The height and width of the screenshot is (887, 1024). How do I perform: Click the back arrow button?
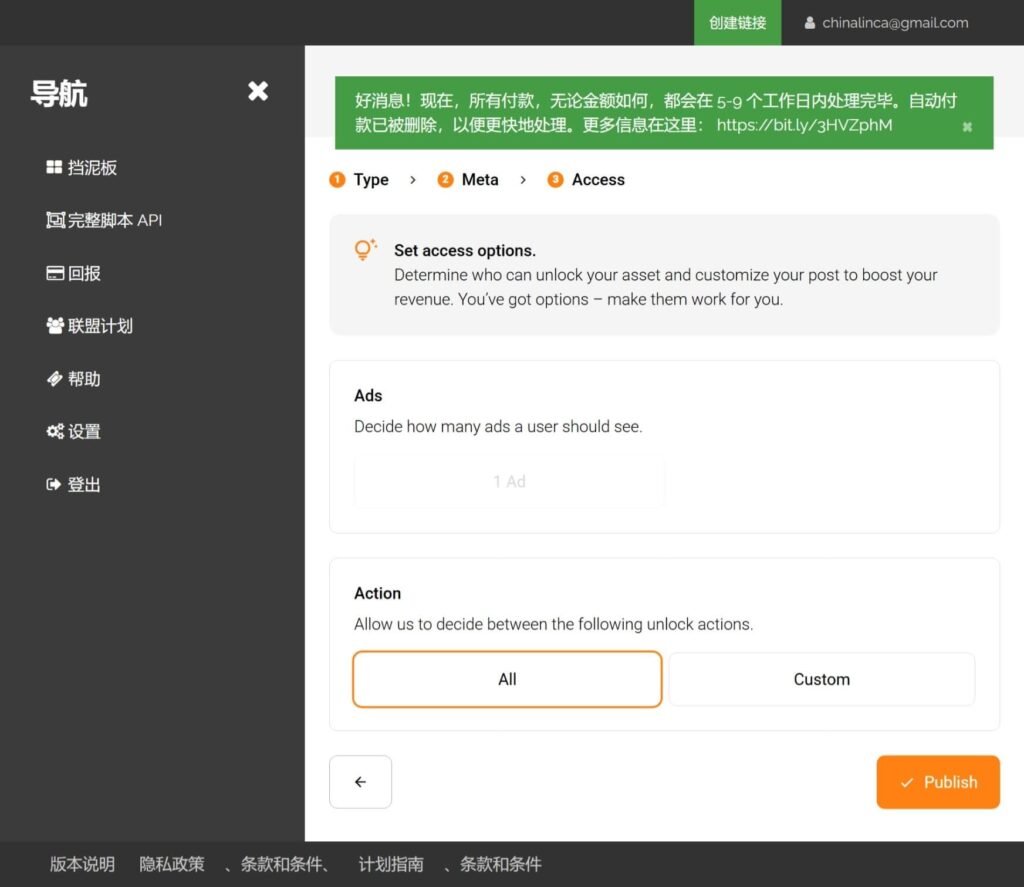(360, 782)
